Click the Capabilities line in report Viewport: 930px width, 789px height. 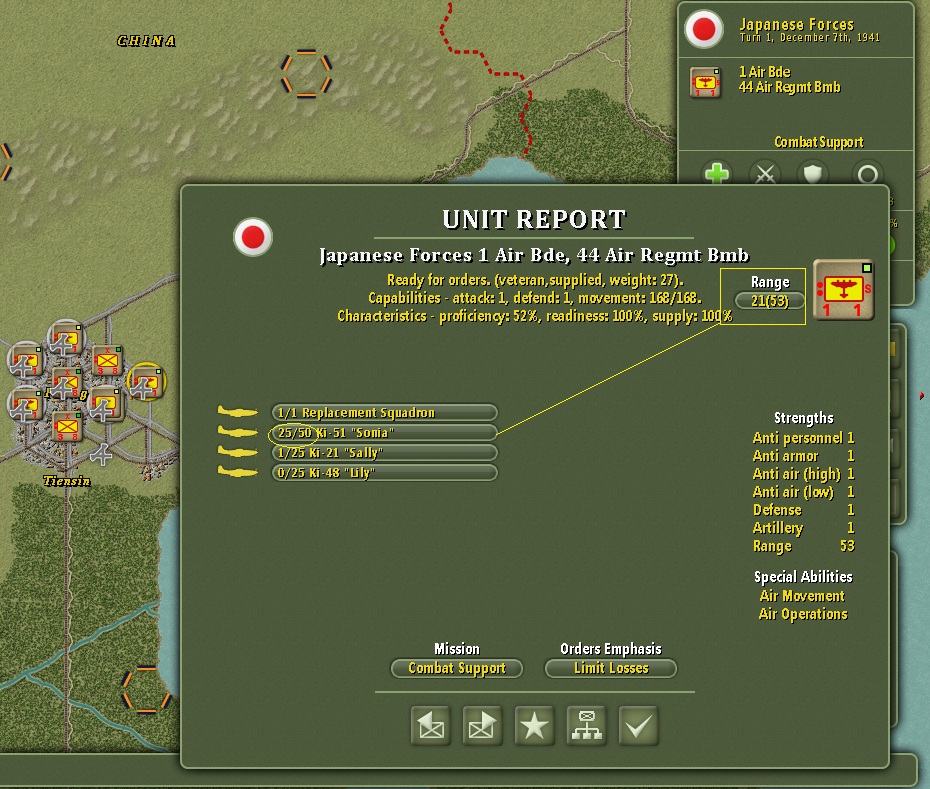[x=534, y=298]
